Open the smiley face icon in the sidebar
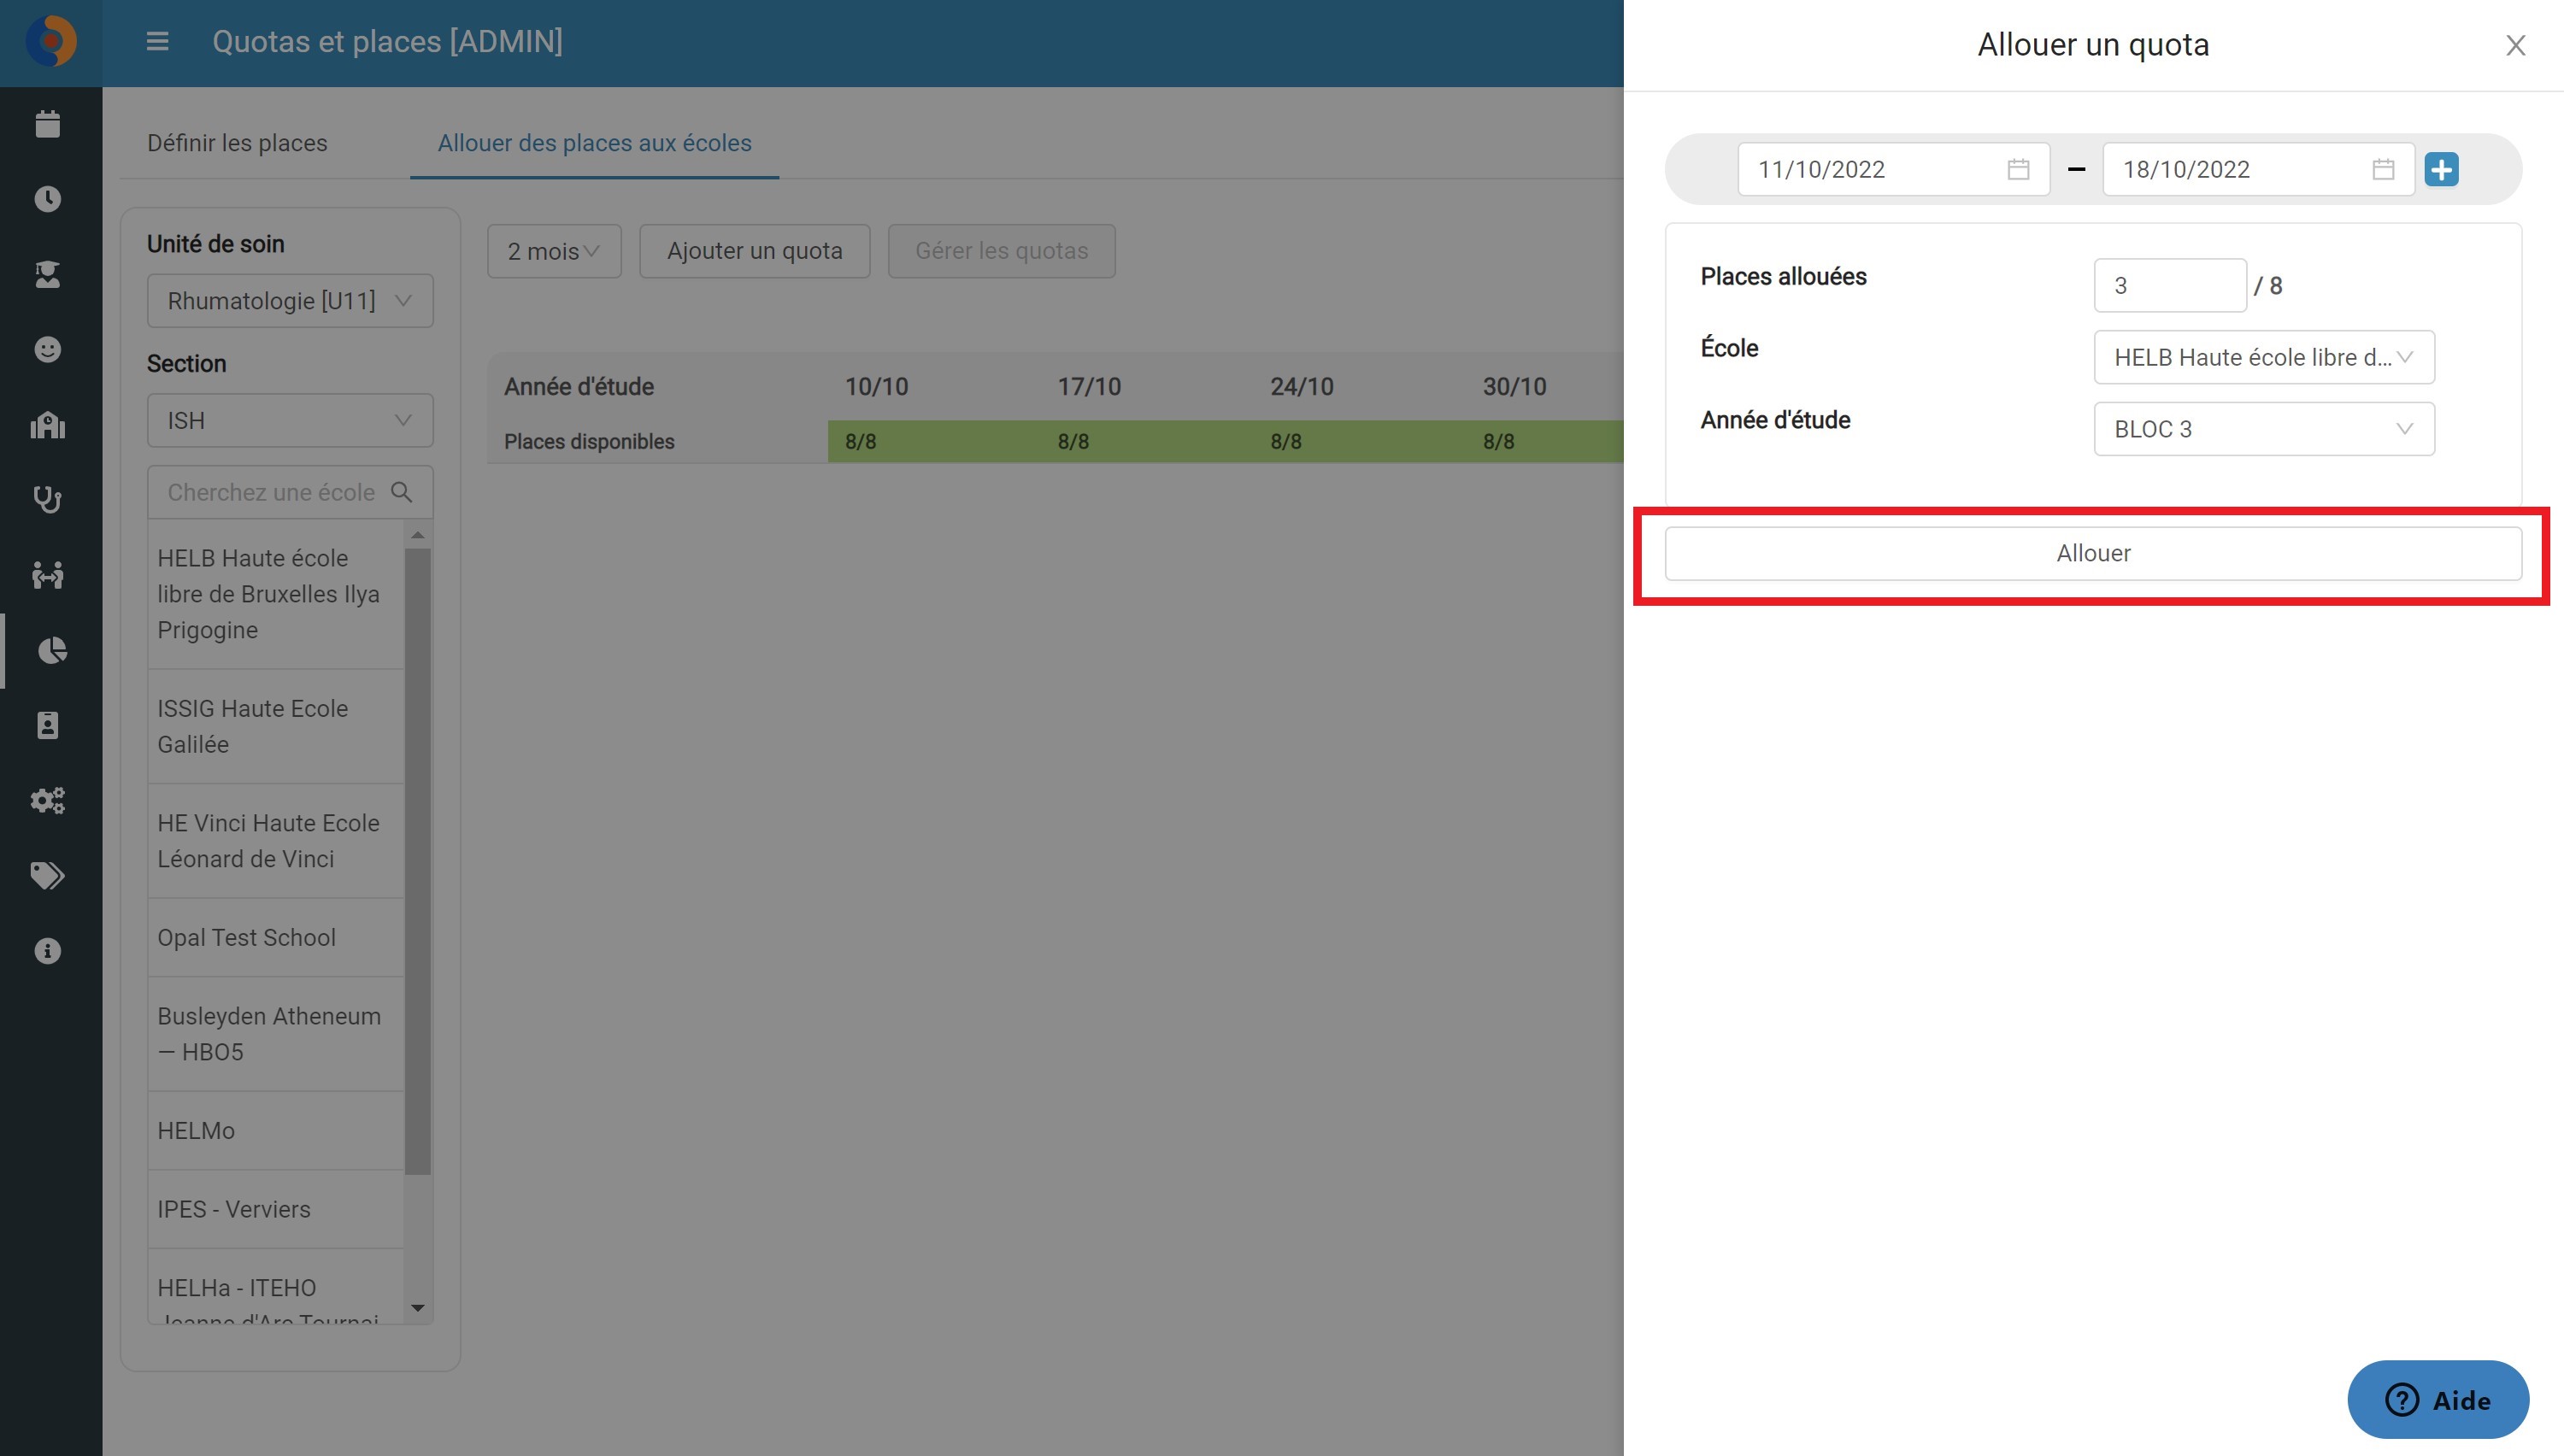This screenshot has height=1456, width=2564. click(x=48, y=349)
